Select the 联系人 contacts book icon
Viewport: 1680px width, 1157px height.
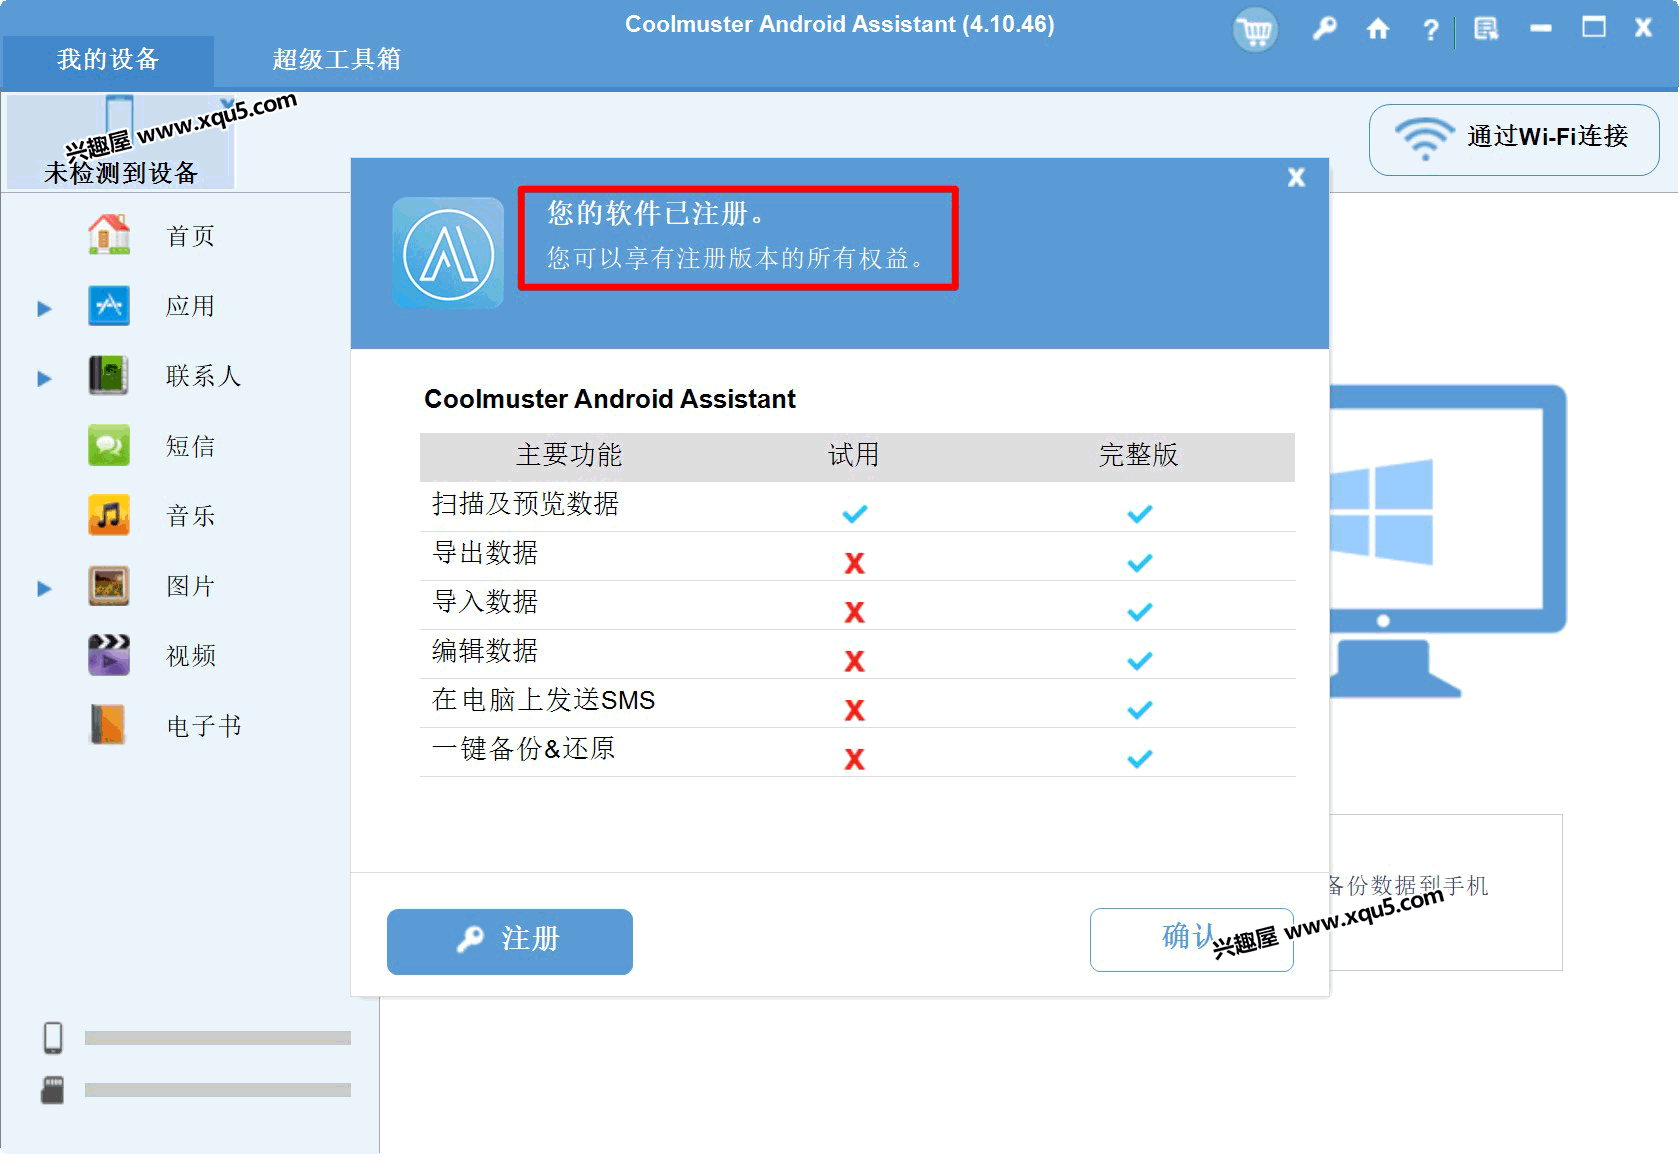coord(108,375)
